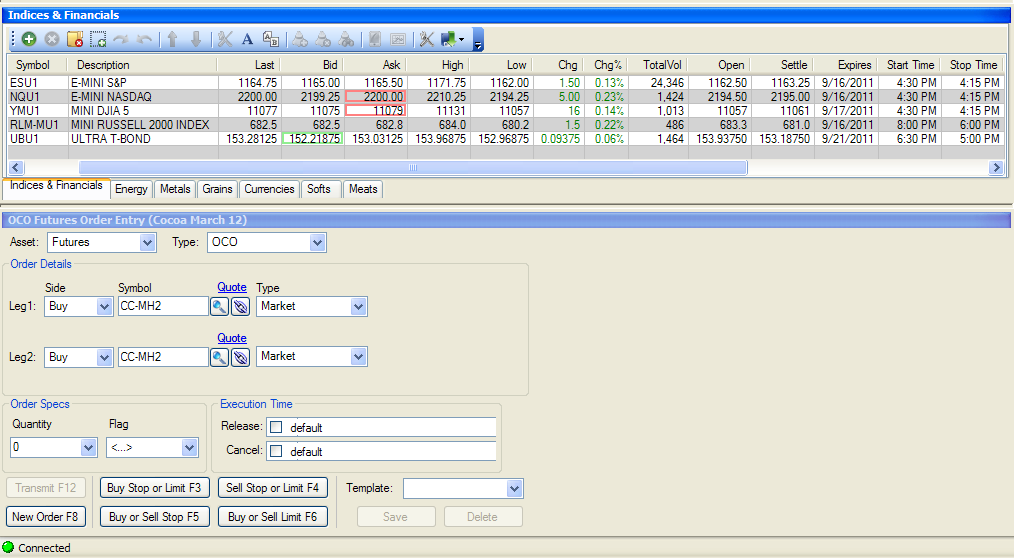Click Buy or Sell Stop F5 button
1014x558 pixels.
(x=155, y=517)
